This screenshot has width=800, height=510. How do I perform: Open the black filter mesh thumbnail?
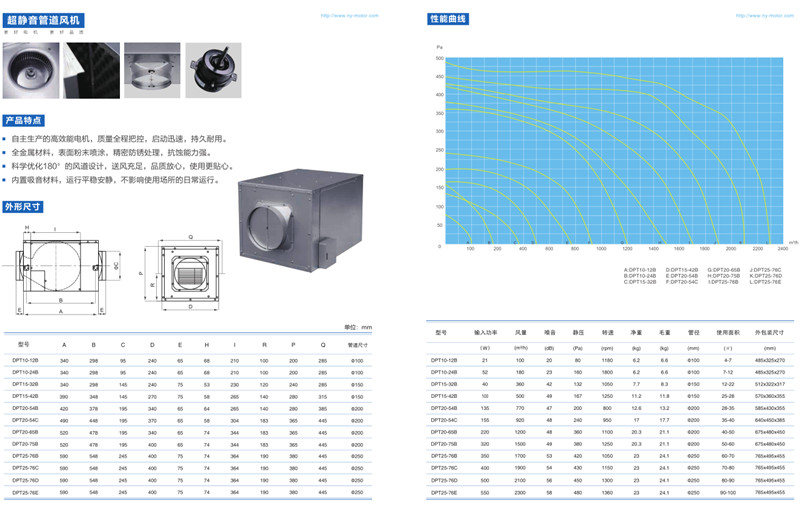(x=91, y=69)
